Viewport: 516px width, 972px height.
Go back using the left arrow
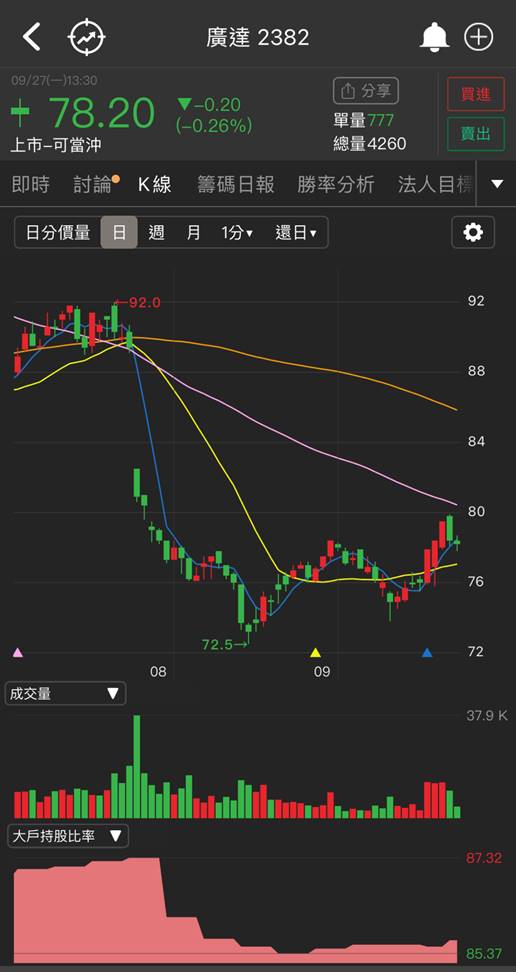pos(31,37)
